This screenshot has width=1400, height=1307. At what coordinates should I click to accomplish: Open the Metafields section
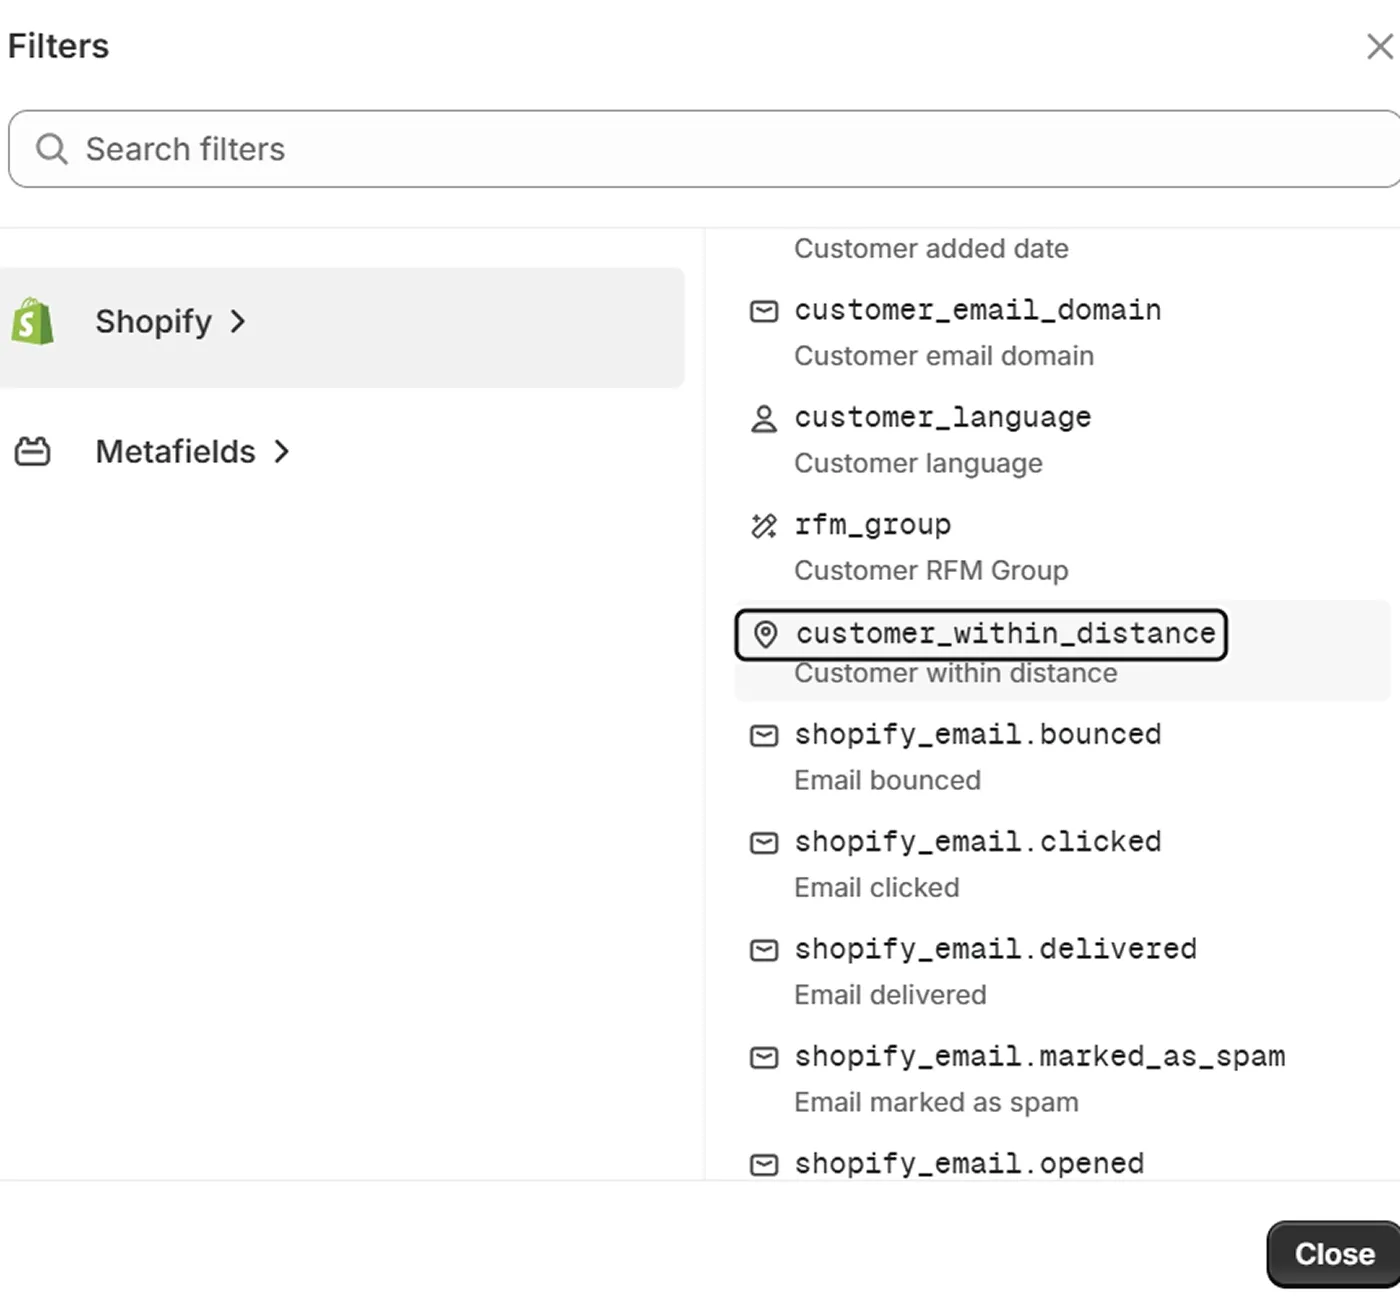(175, 451)
